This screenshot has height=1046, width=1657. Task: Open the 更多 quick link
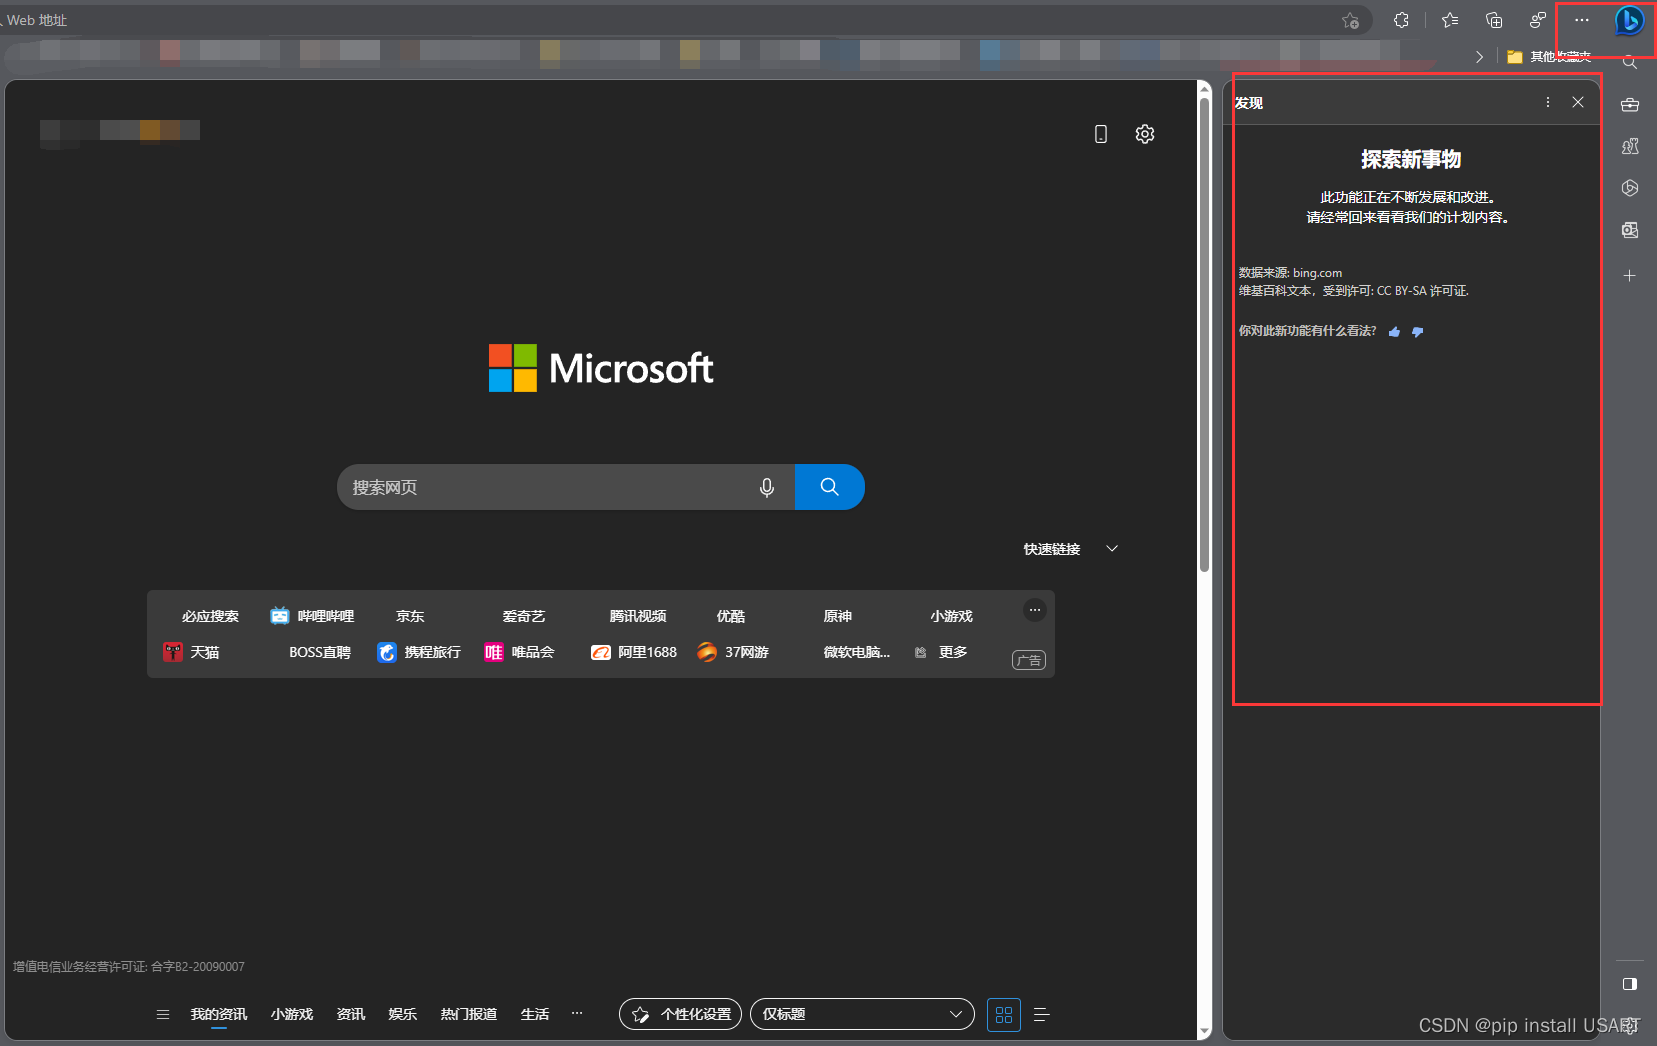coord(942,652)
